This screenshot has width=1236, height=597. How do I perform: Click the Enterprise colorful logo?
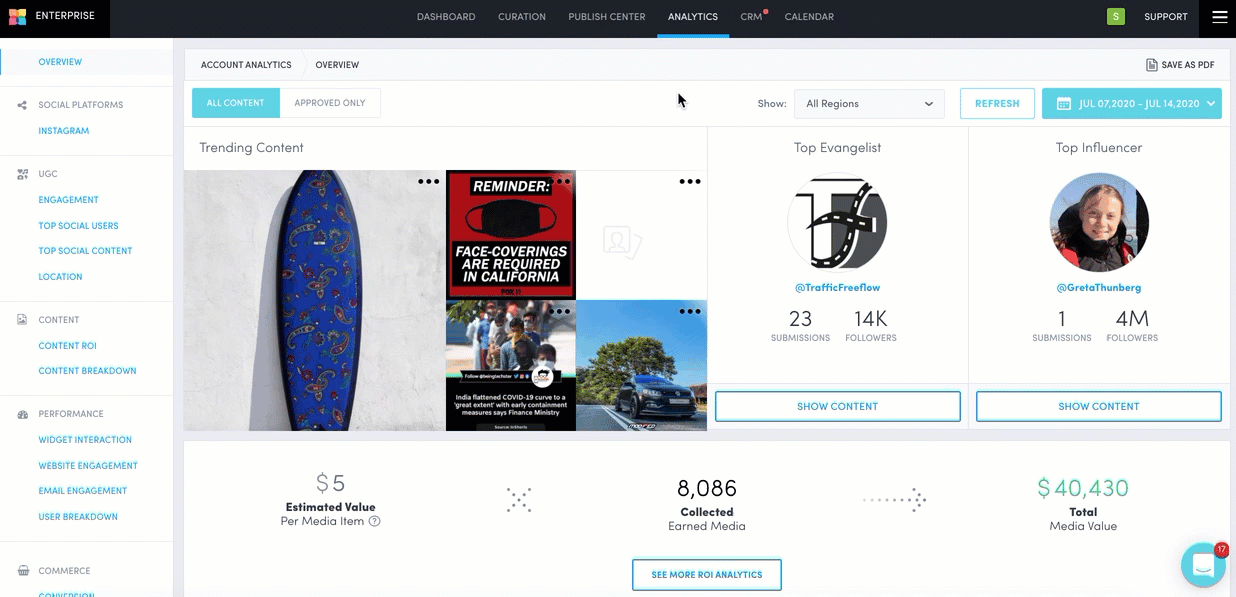point(17,17)
